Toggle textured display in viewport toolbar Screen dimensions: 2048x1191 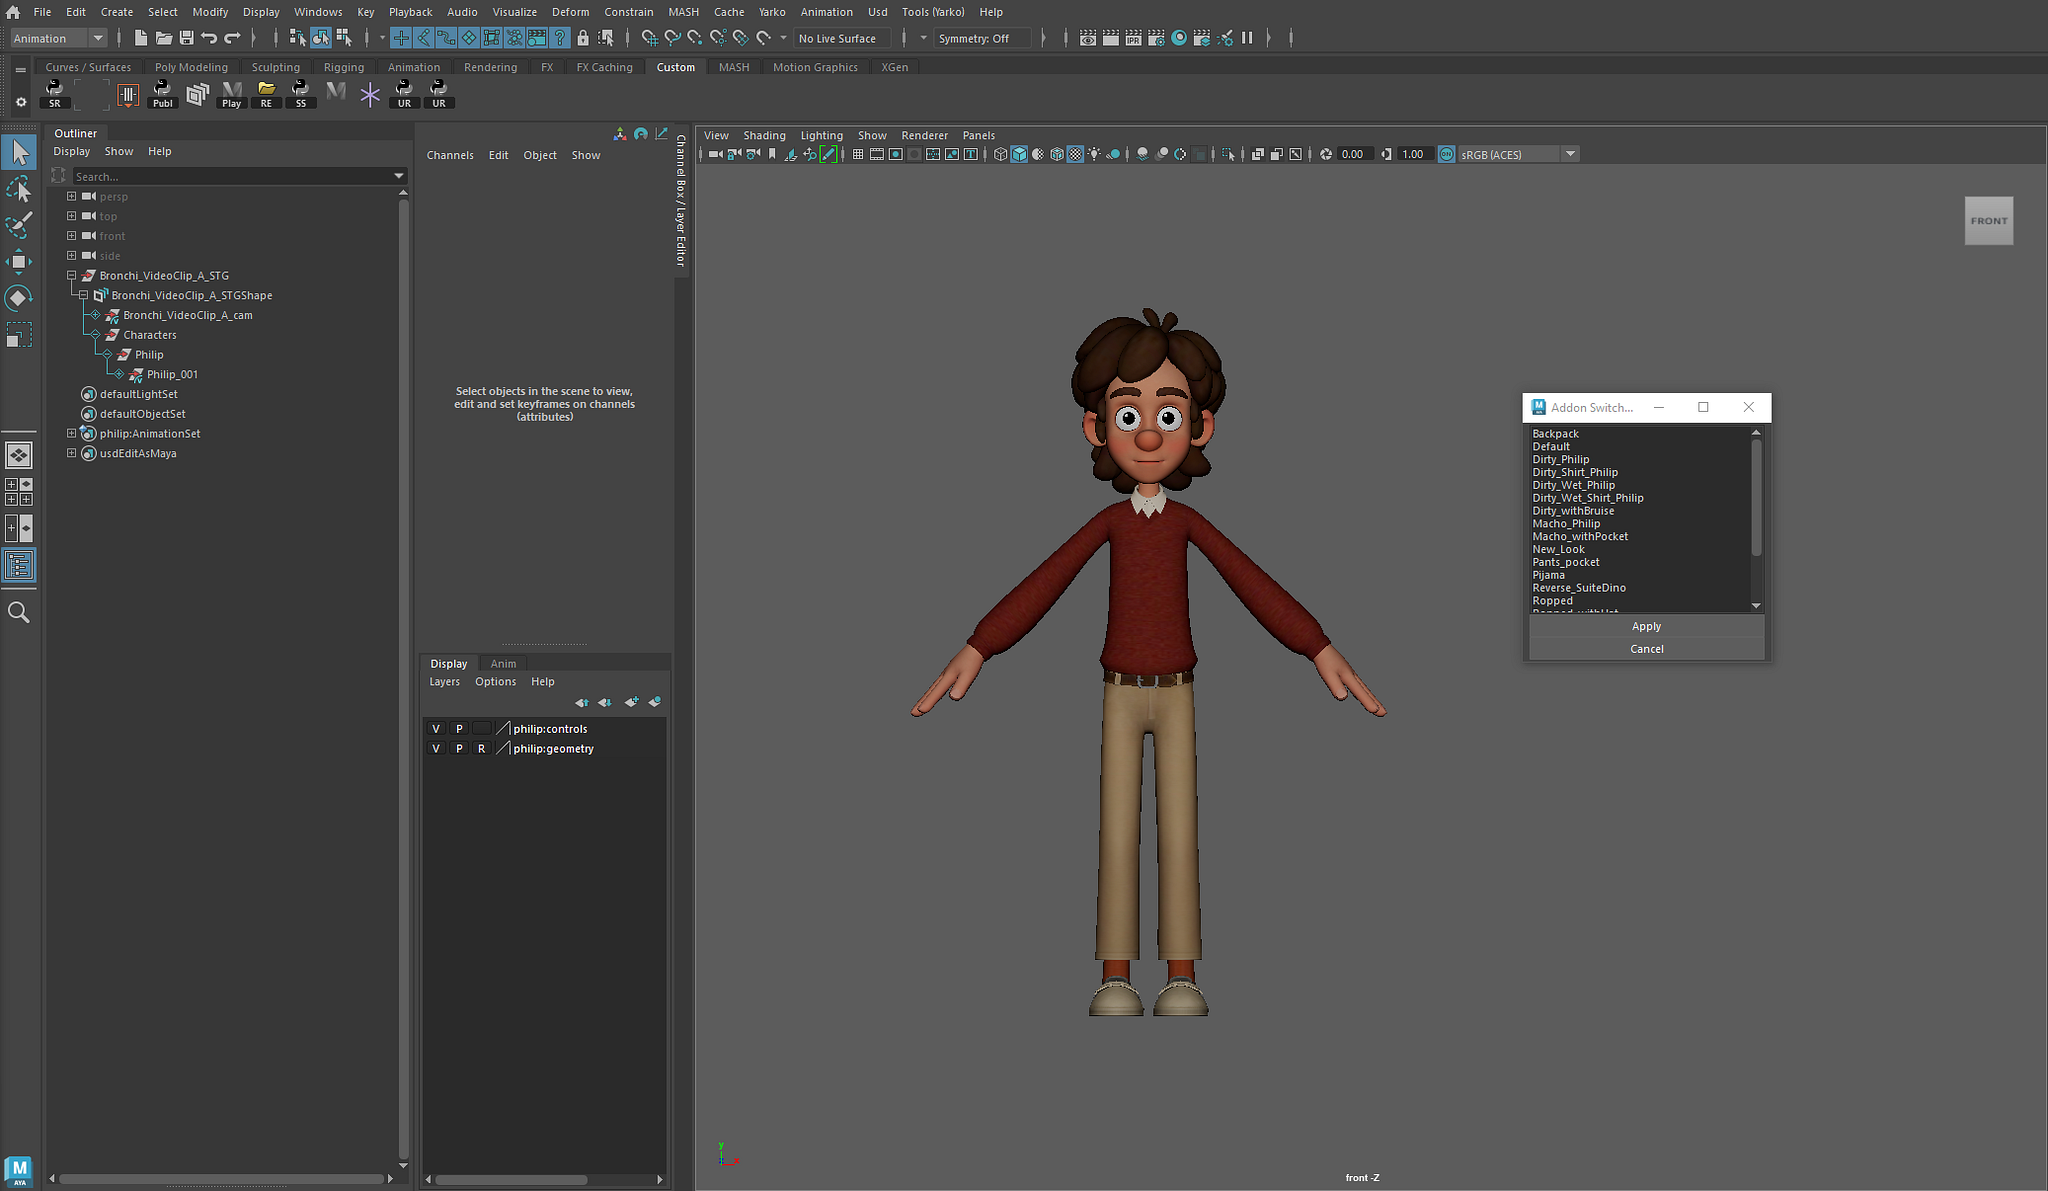(x=1075, y=154)
